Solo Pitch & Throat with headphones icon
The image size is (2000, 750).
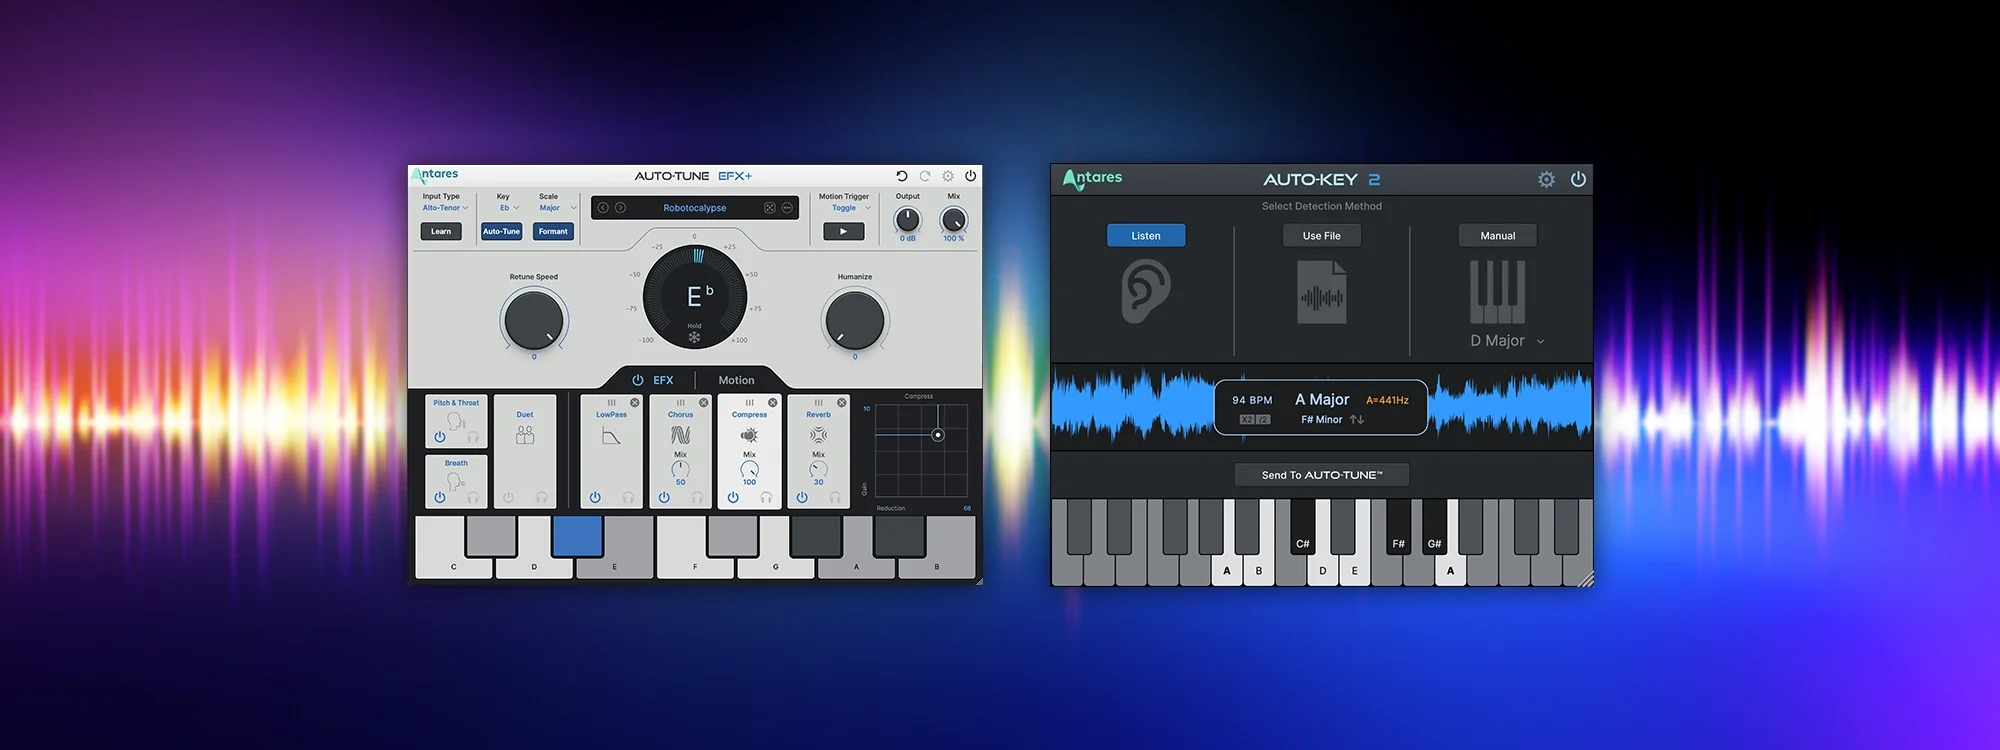[473, 437]
